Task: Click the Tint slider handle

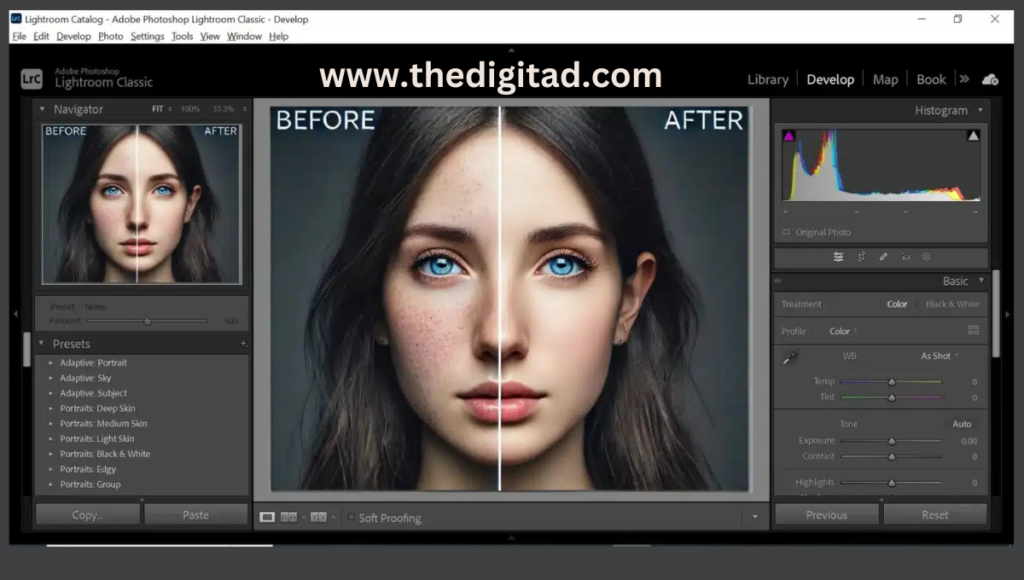Action: coord(891,397)
